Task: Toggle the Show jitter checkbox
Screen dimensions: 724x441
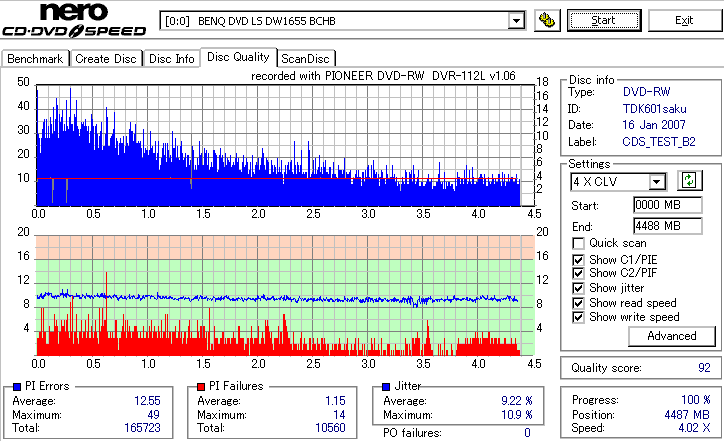Action: coord(578,288)
